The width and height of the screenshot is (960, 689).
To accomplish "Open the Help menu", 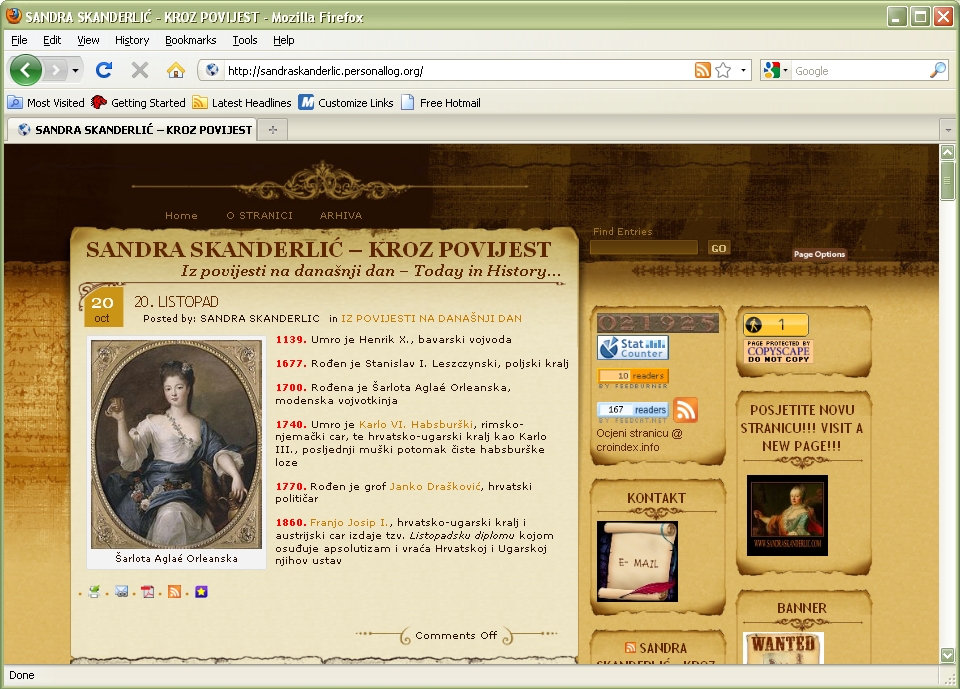I will [x=283, y=40].
